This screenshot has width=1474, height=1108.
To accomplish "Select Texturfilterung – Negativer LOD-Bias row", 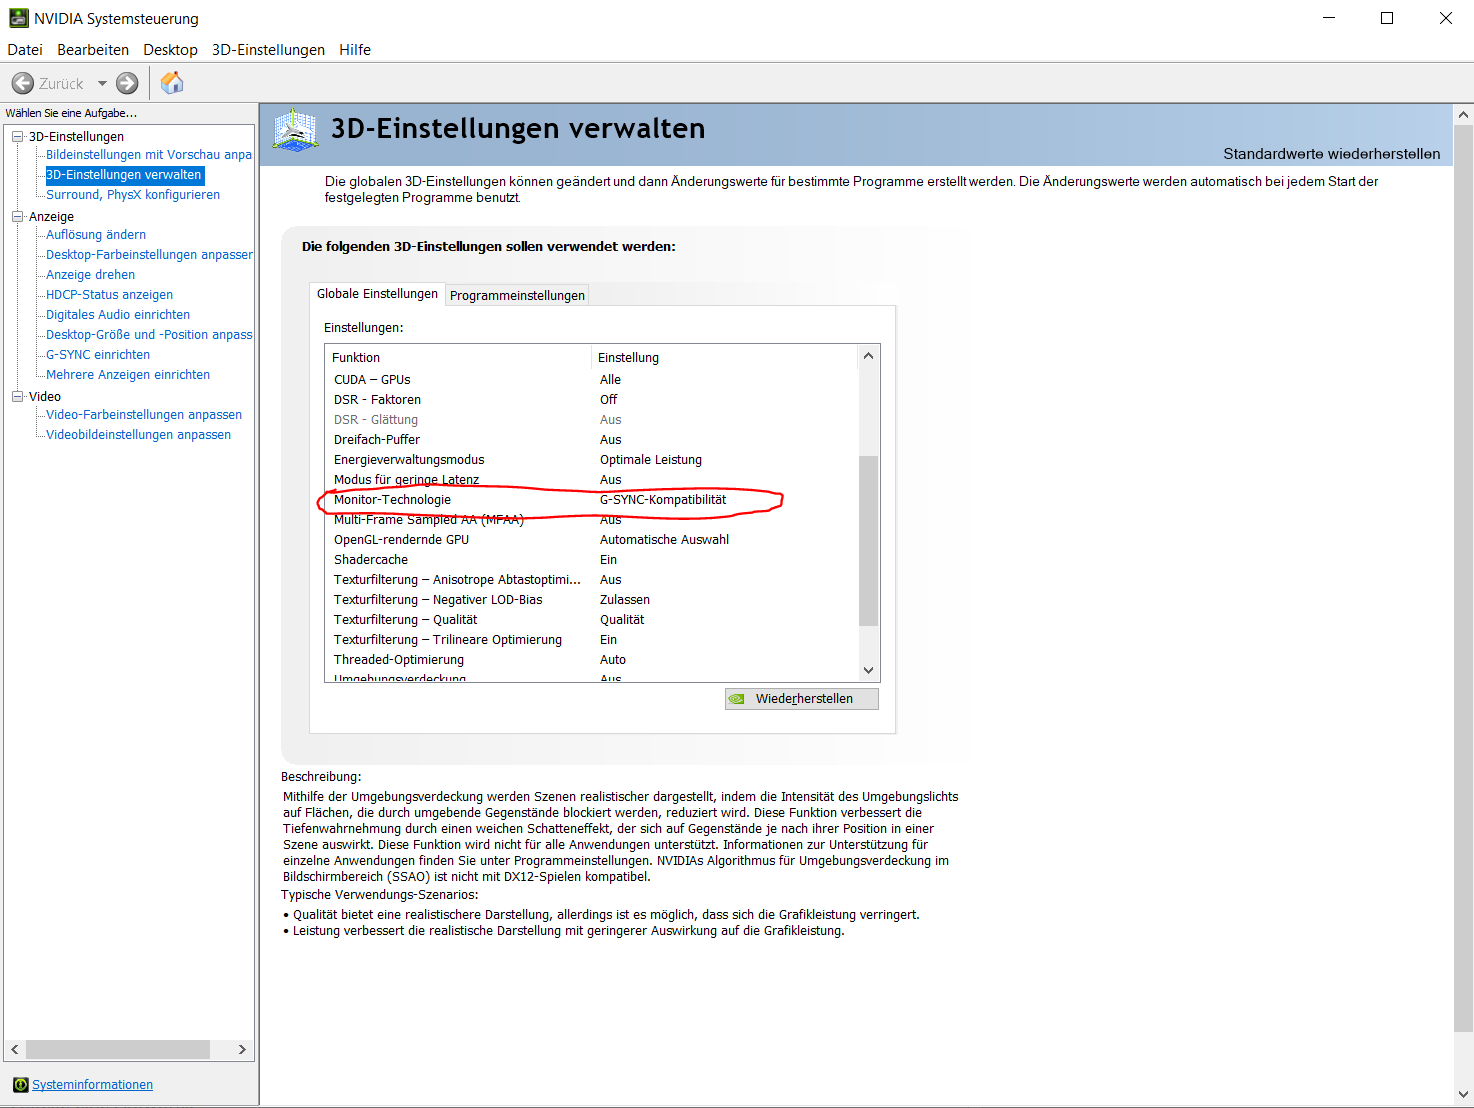I will coord(592,600).
